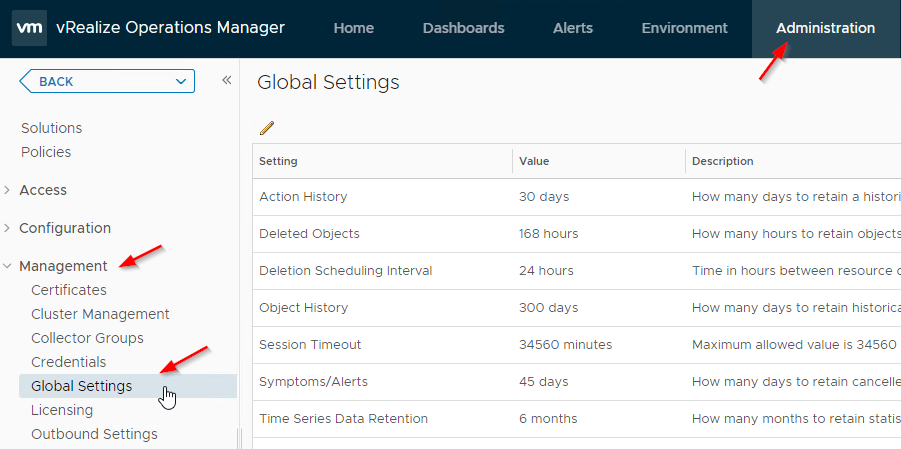Click the 300 days value cell
This screenshot has height=449, width=901.
549,308
